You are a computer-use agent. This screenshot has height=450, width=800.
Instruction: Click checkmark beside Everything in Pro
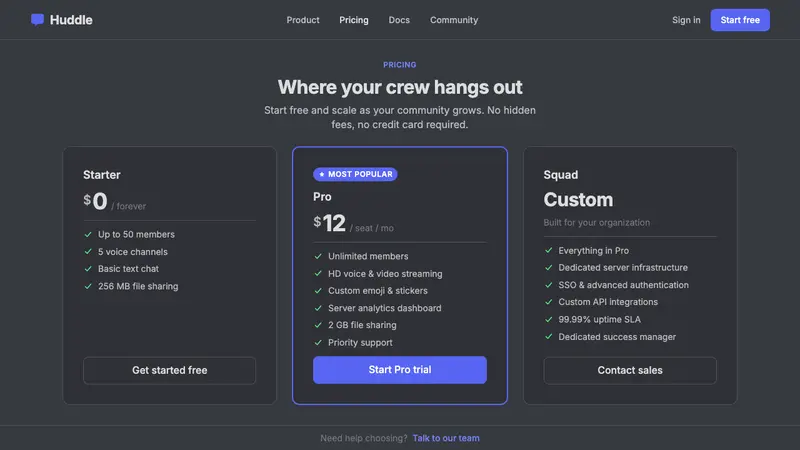point(548,251)
